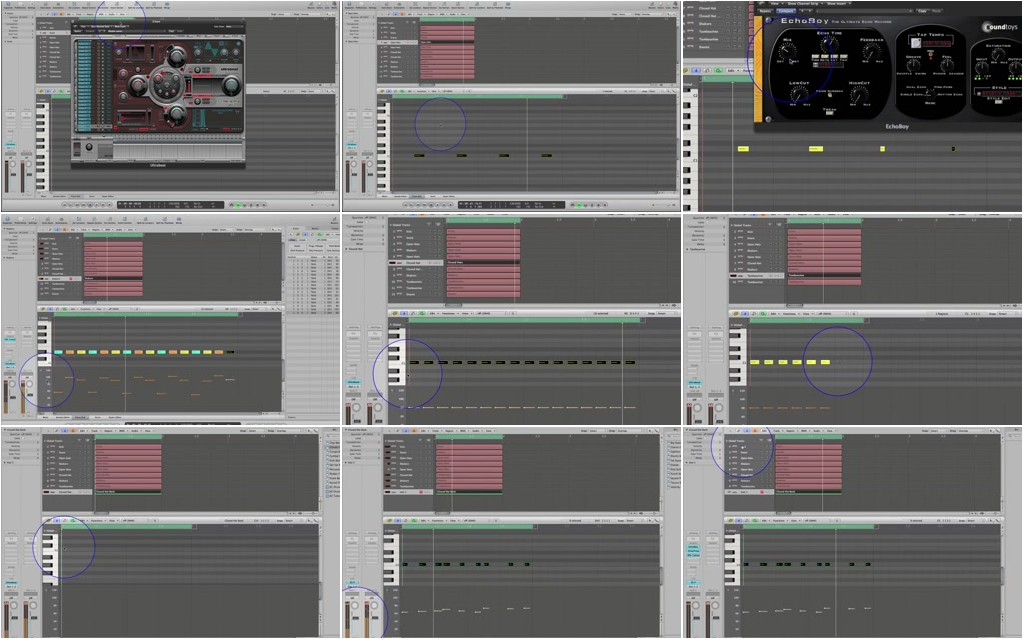Click the Groove knob in EchoBoy
Viewport: 1023px width, 639px height.
point(913,65)
